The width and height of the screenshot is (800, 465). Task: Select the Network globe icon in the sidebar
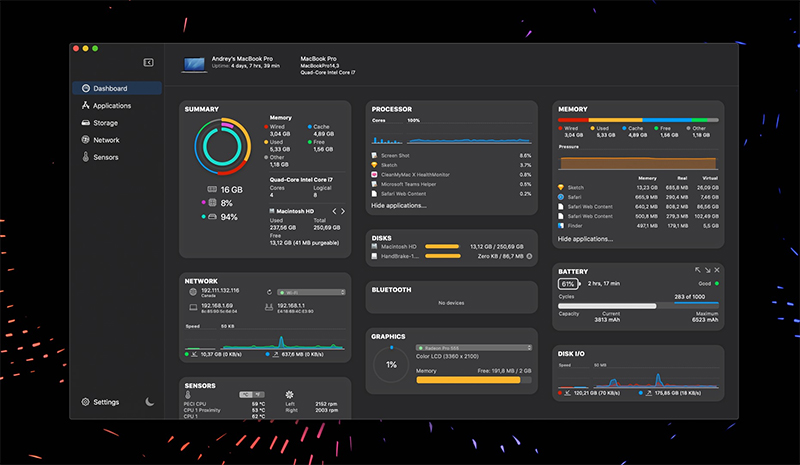86,140
